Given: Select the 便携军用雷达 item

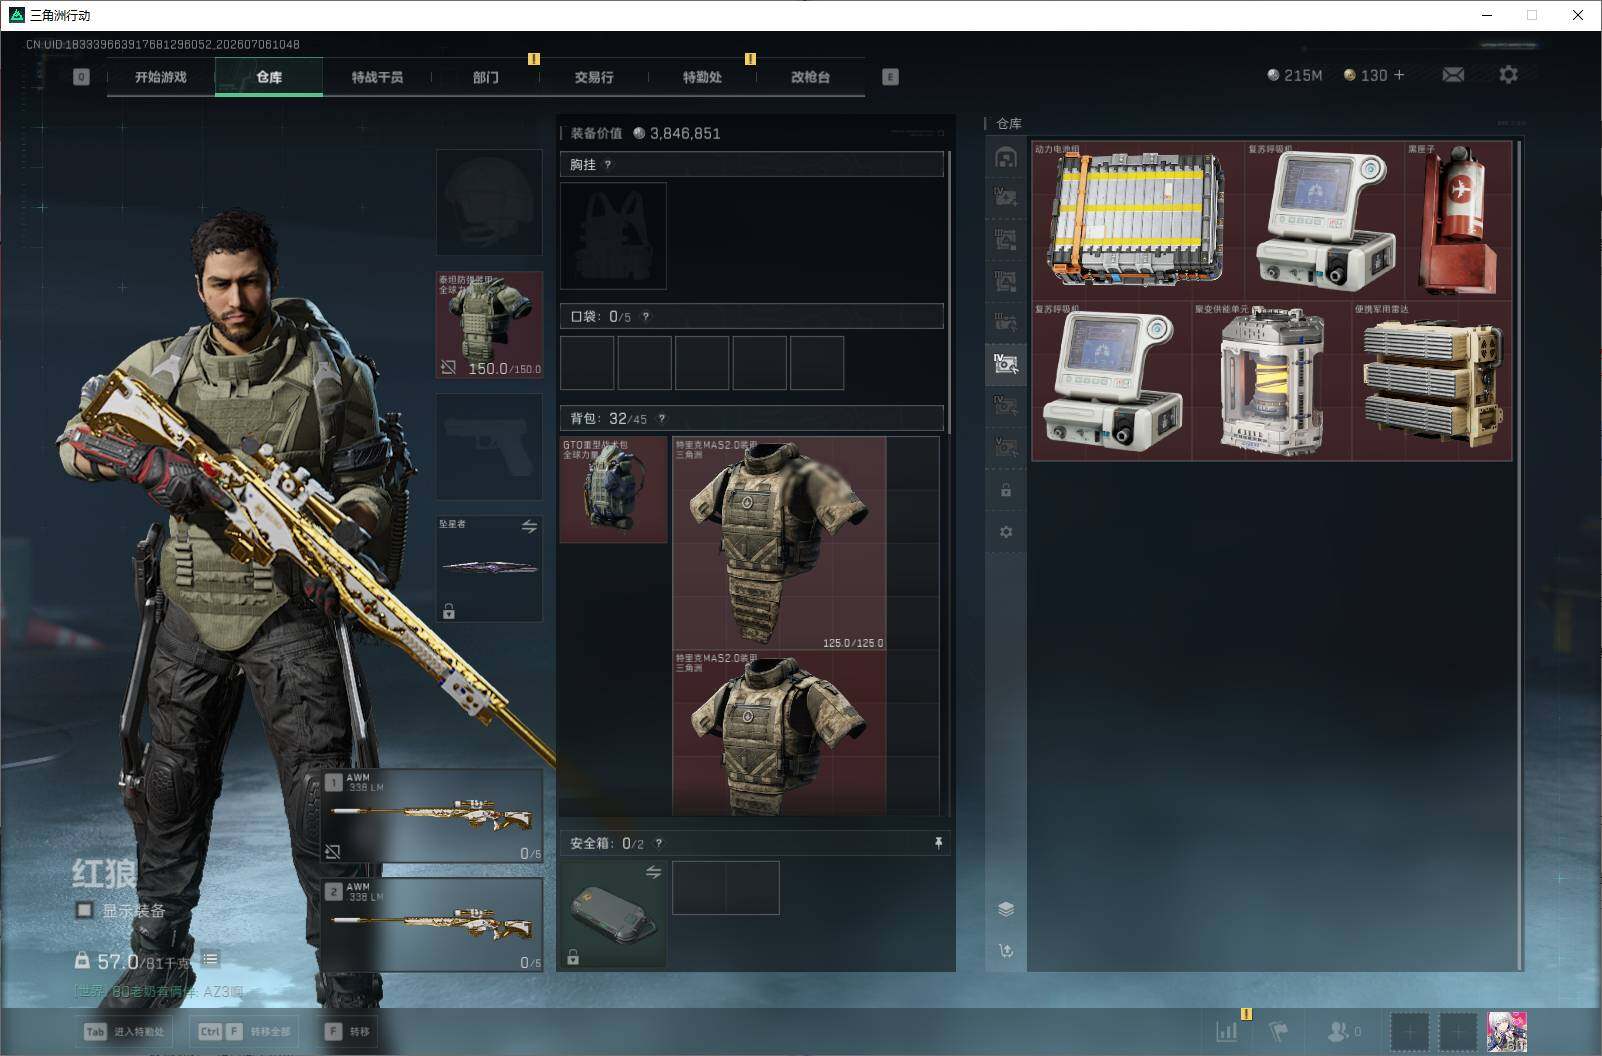Looking at the screenshot, I should click(1432, 381).
